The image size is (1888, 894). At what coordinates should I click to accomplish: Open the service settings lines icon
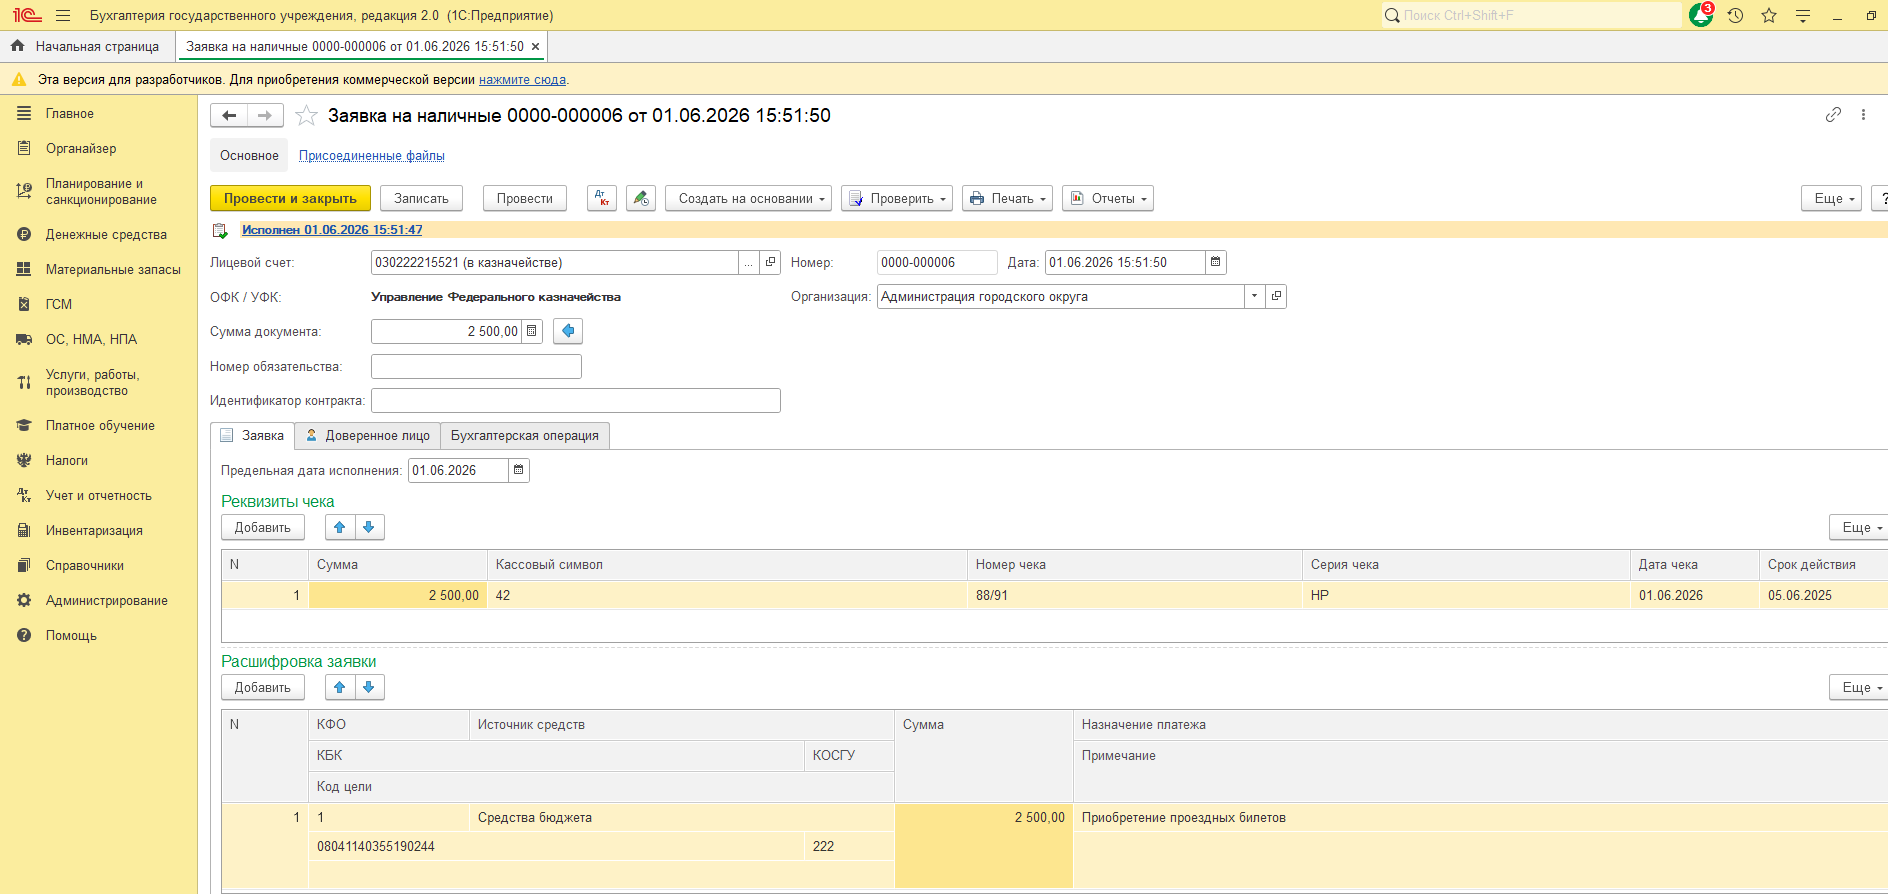pos(1803,15)
